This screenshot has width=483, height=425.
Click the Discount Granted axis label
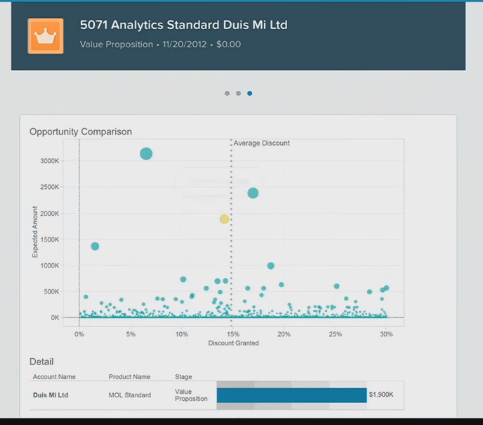coord(233,343)
